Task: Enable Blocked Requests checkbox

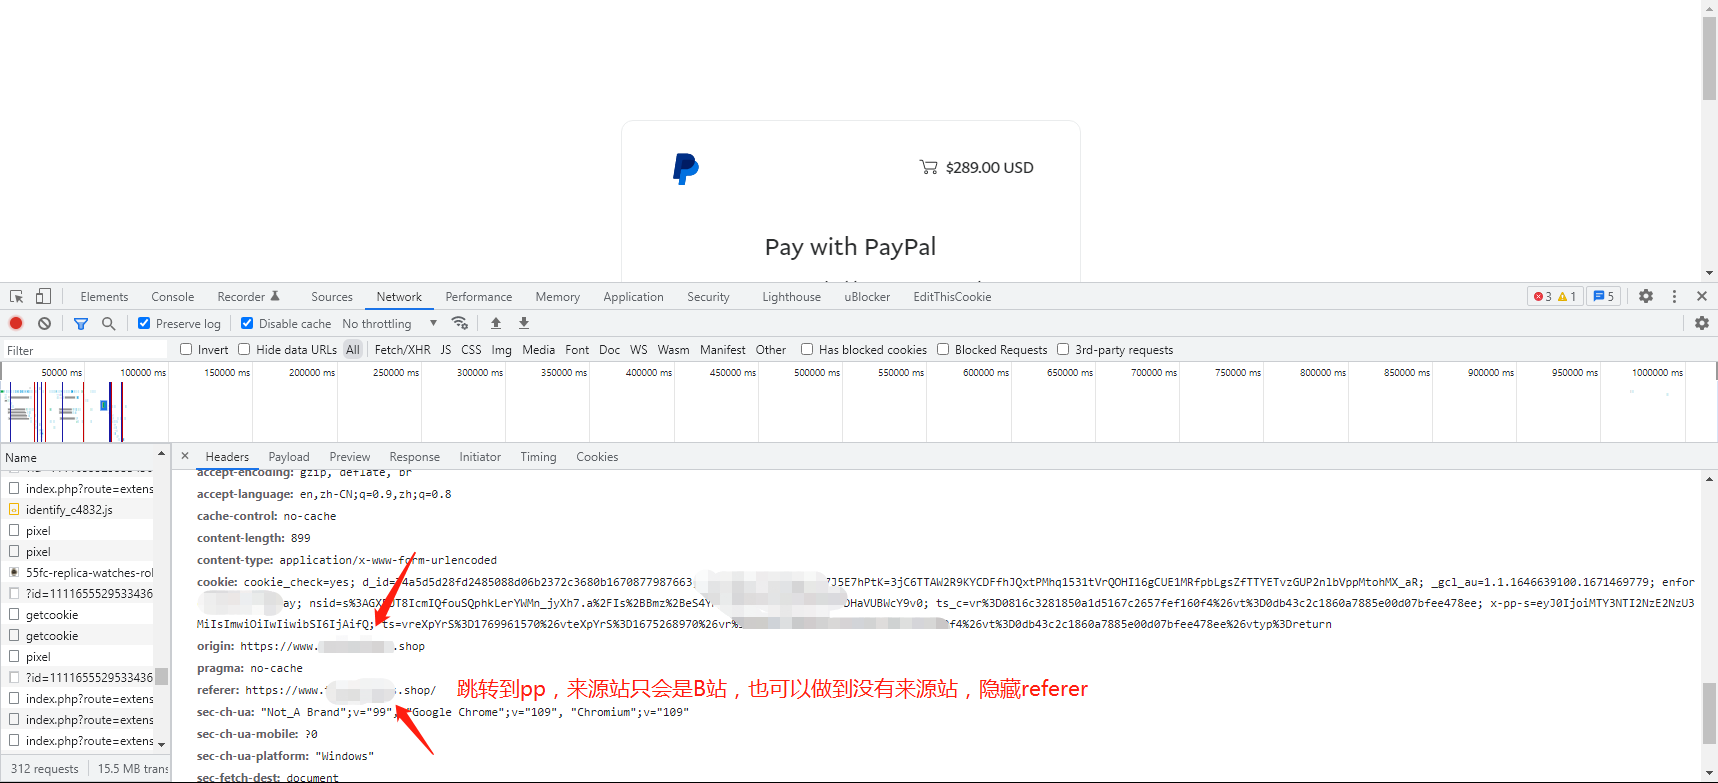Action: (x=943, y=349)
